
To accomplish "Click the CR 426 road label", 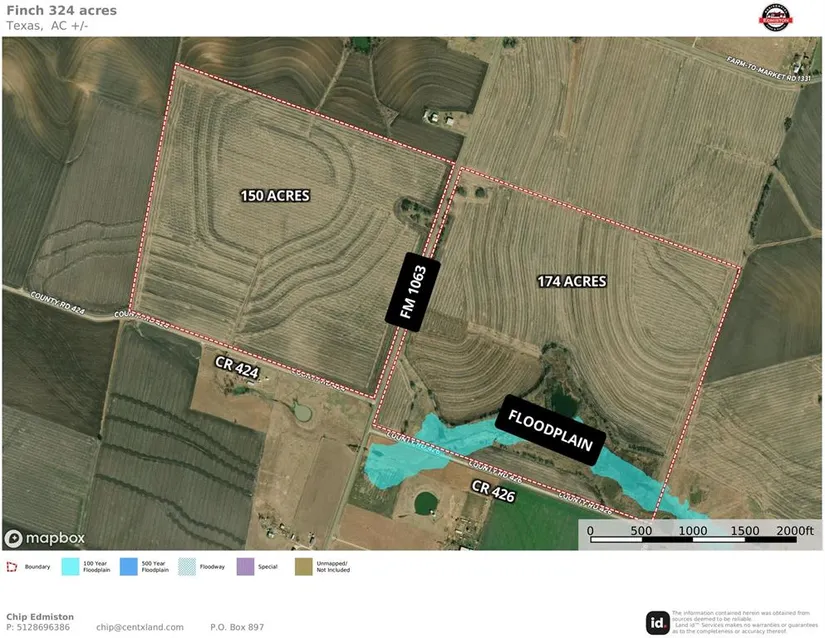I will (492, 487).
